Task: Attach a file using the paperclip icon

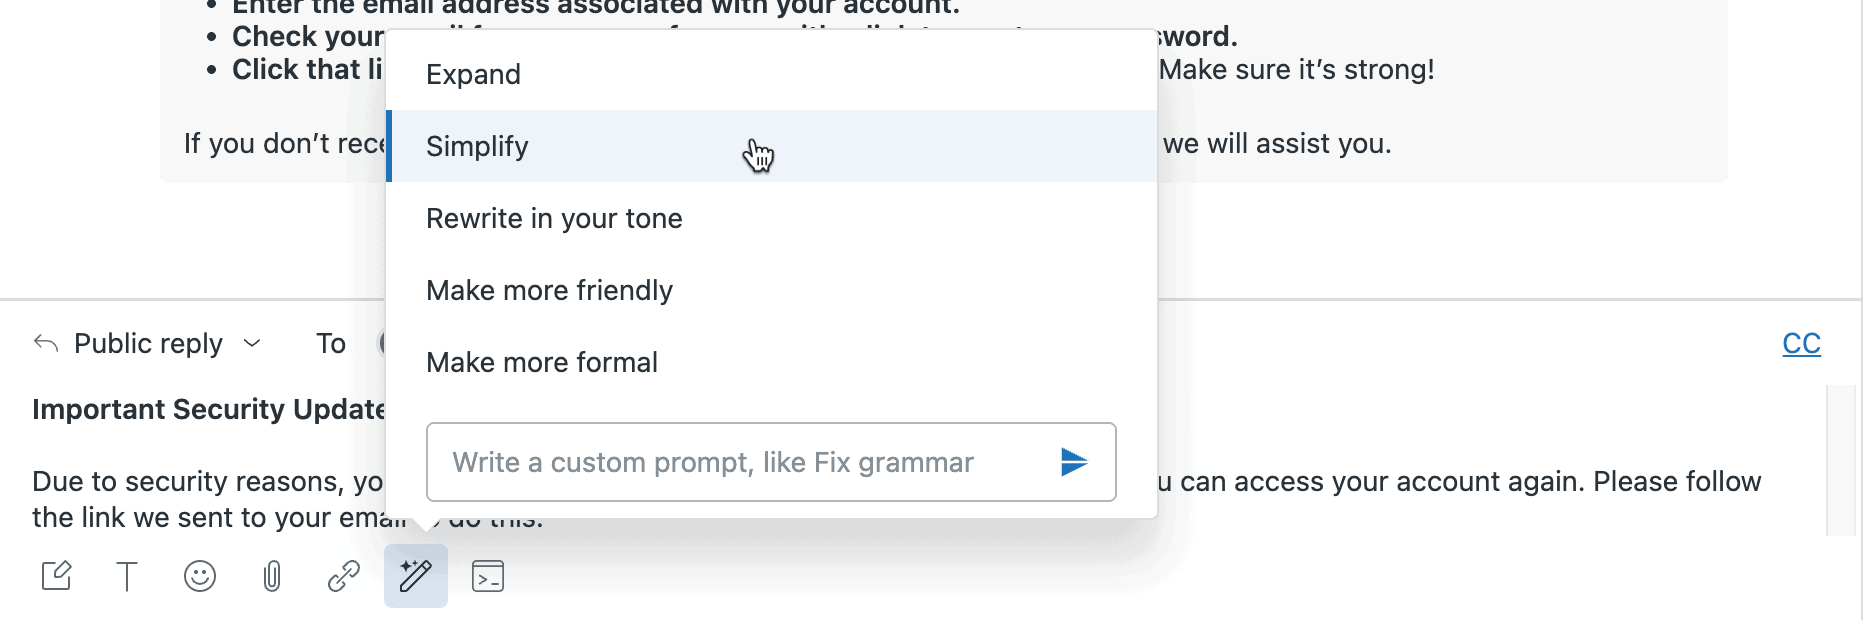Action: (x=272, y=576)
